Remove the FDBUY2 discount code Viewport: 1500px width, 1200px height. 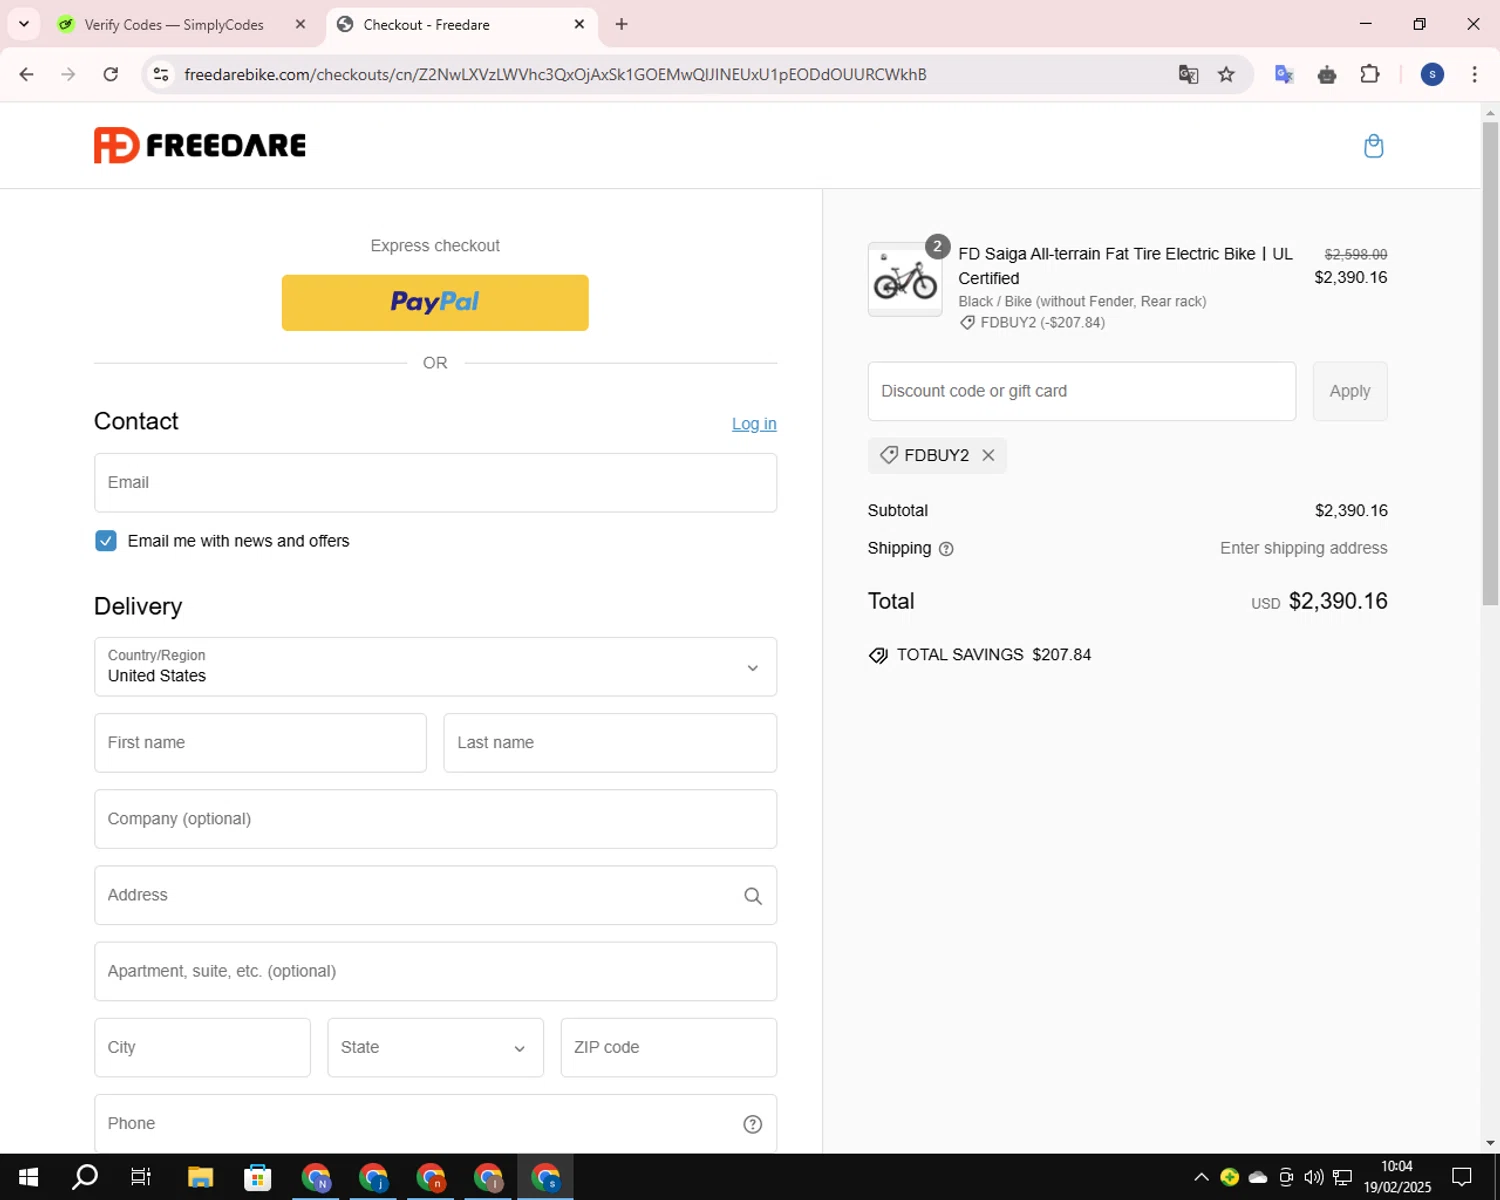coord(988,455)
